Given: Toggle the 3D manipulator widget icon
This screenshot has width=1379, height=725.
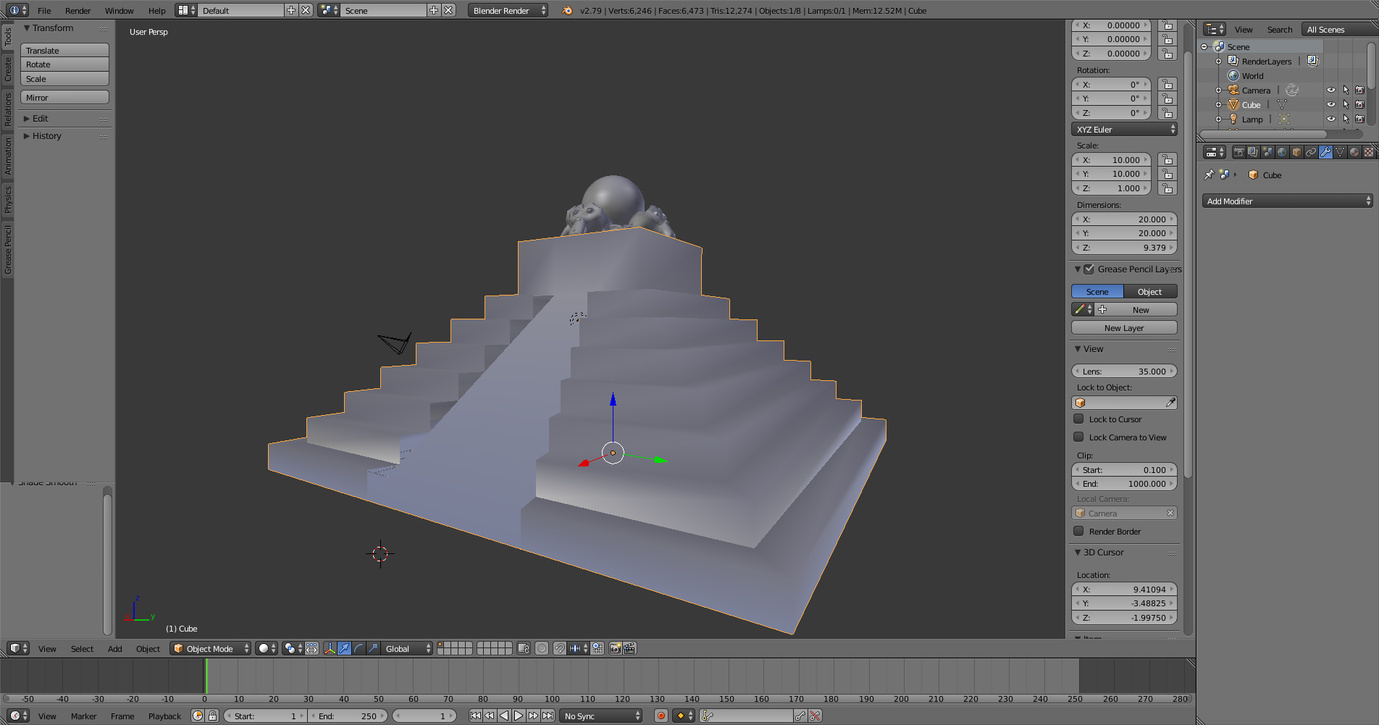Looking at the screenshot, I should (x=330, y=648).
